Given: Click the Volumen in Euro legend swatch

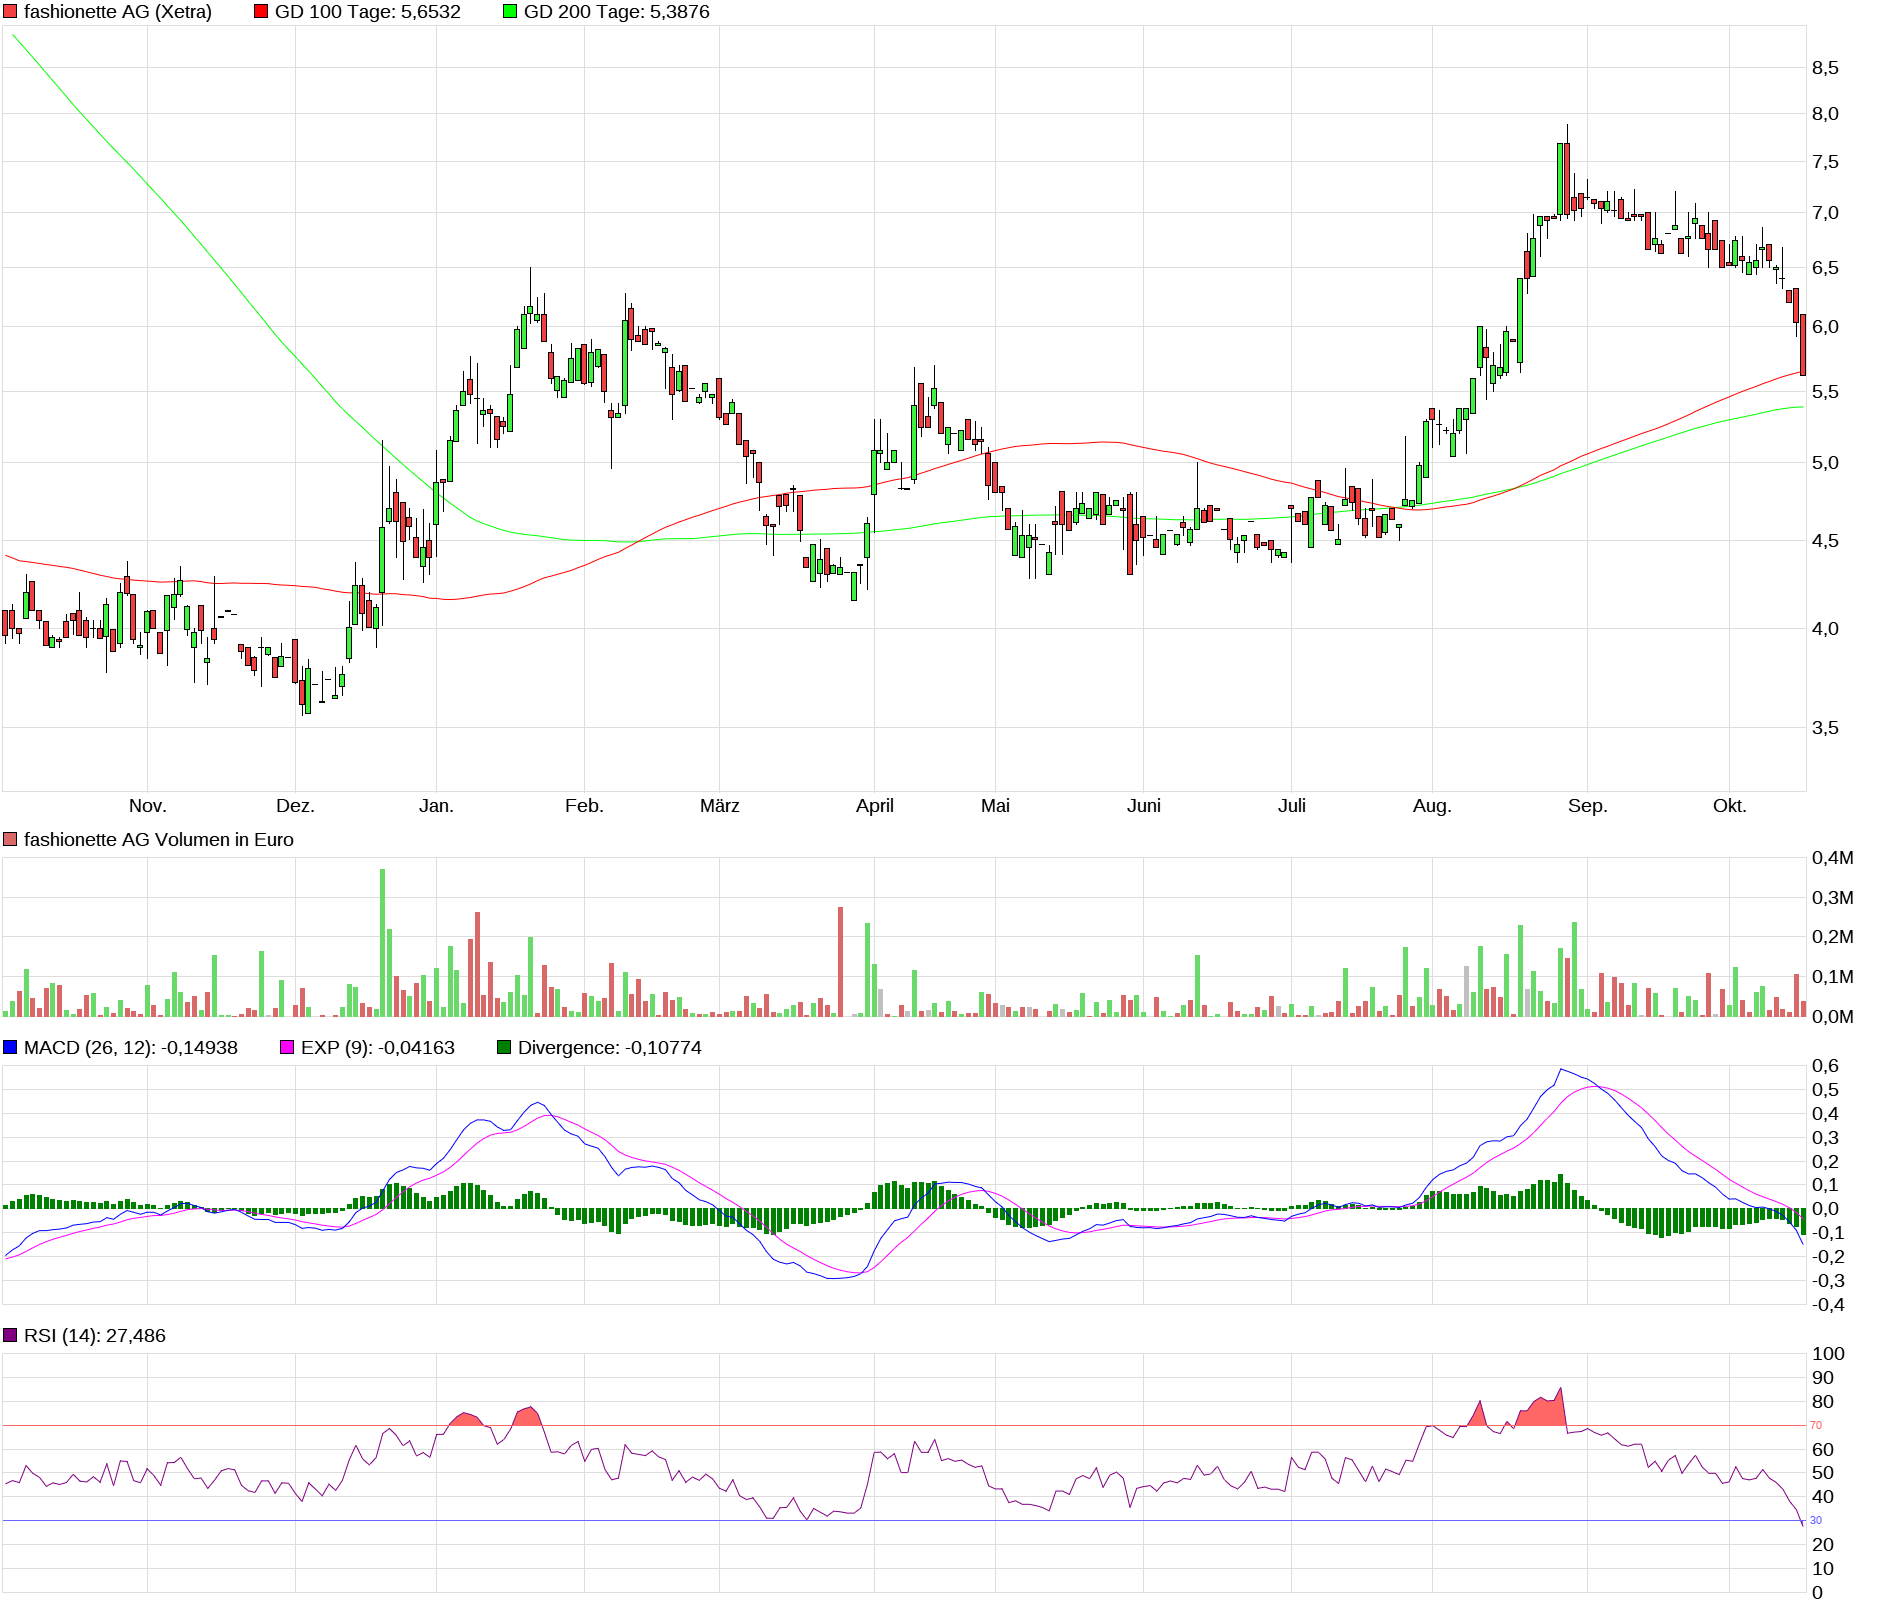Looking at the screenshot, I should point(10,840).
